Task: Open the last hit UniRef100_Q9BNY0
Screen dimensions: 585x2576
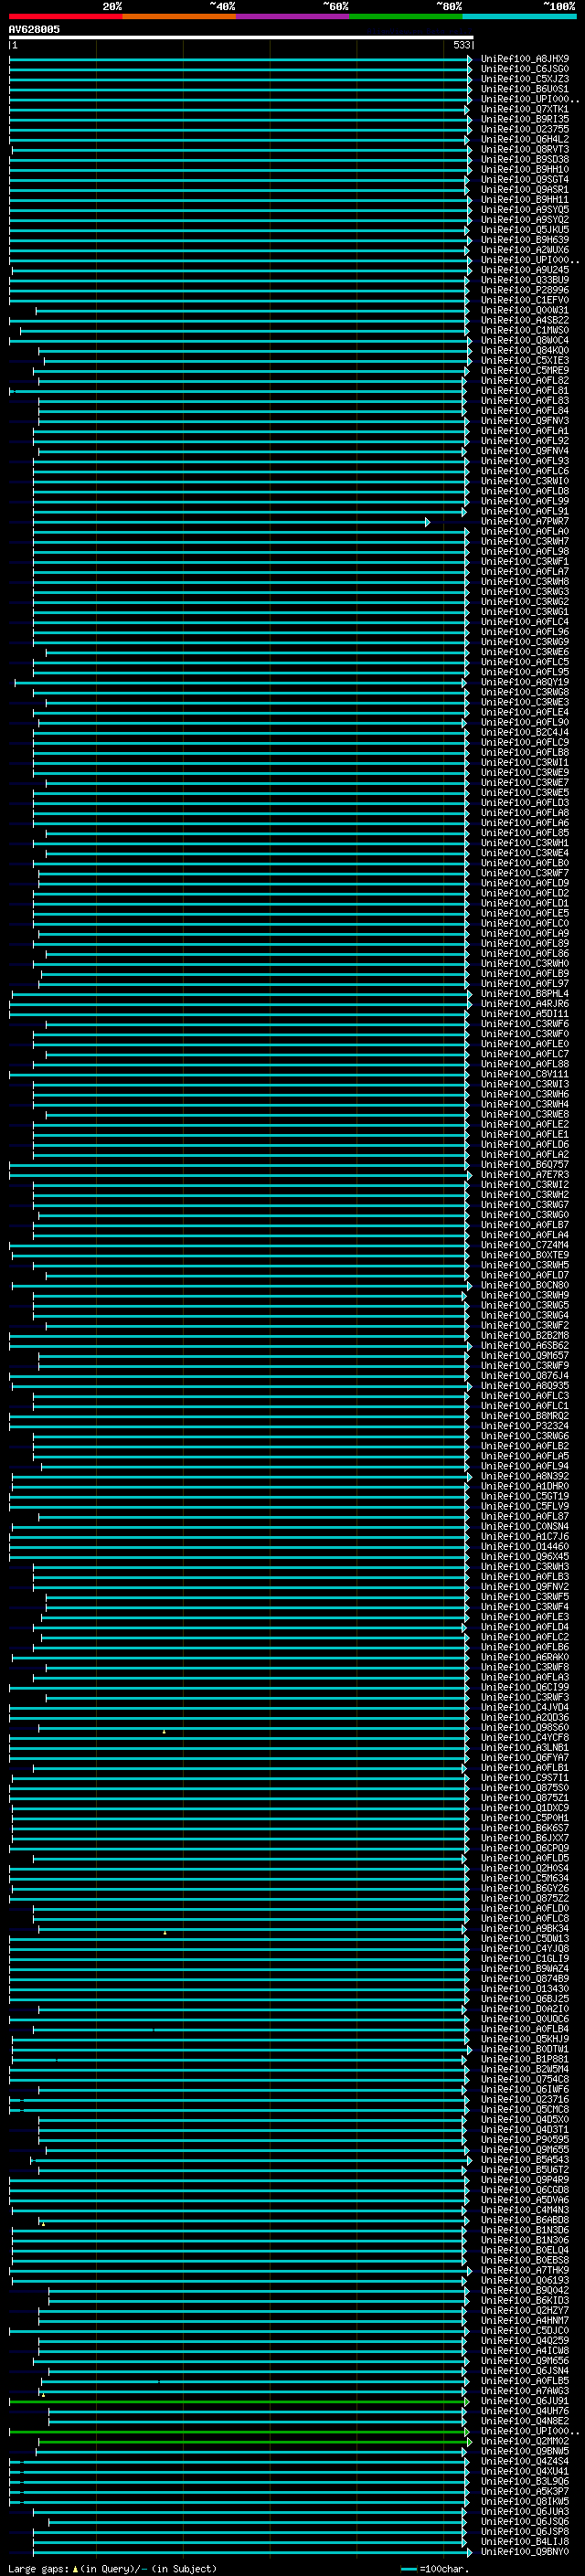Action: 525,2552
